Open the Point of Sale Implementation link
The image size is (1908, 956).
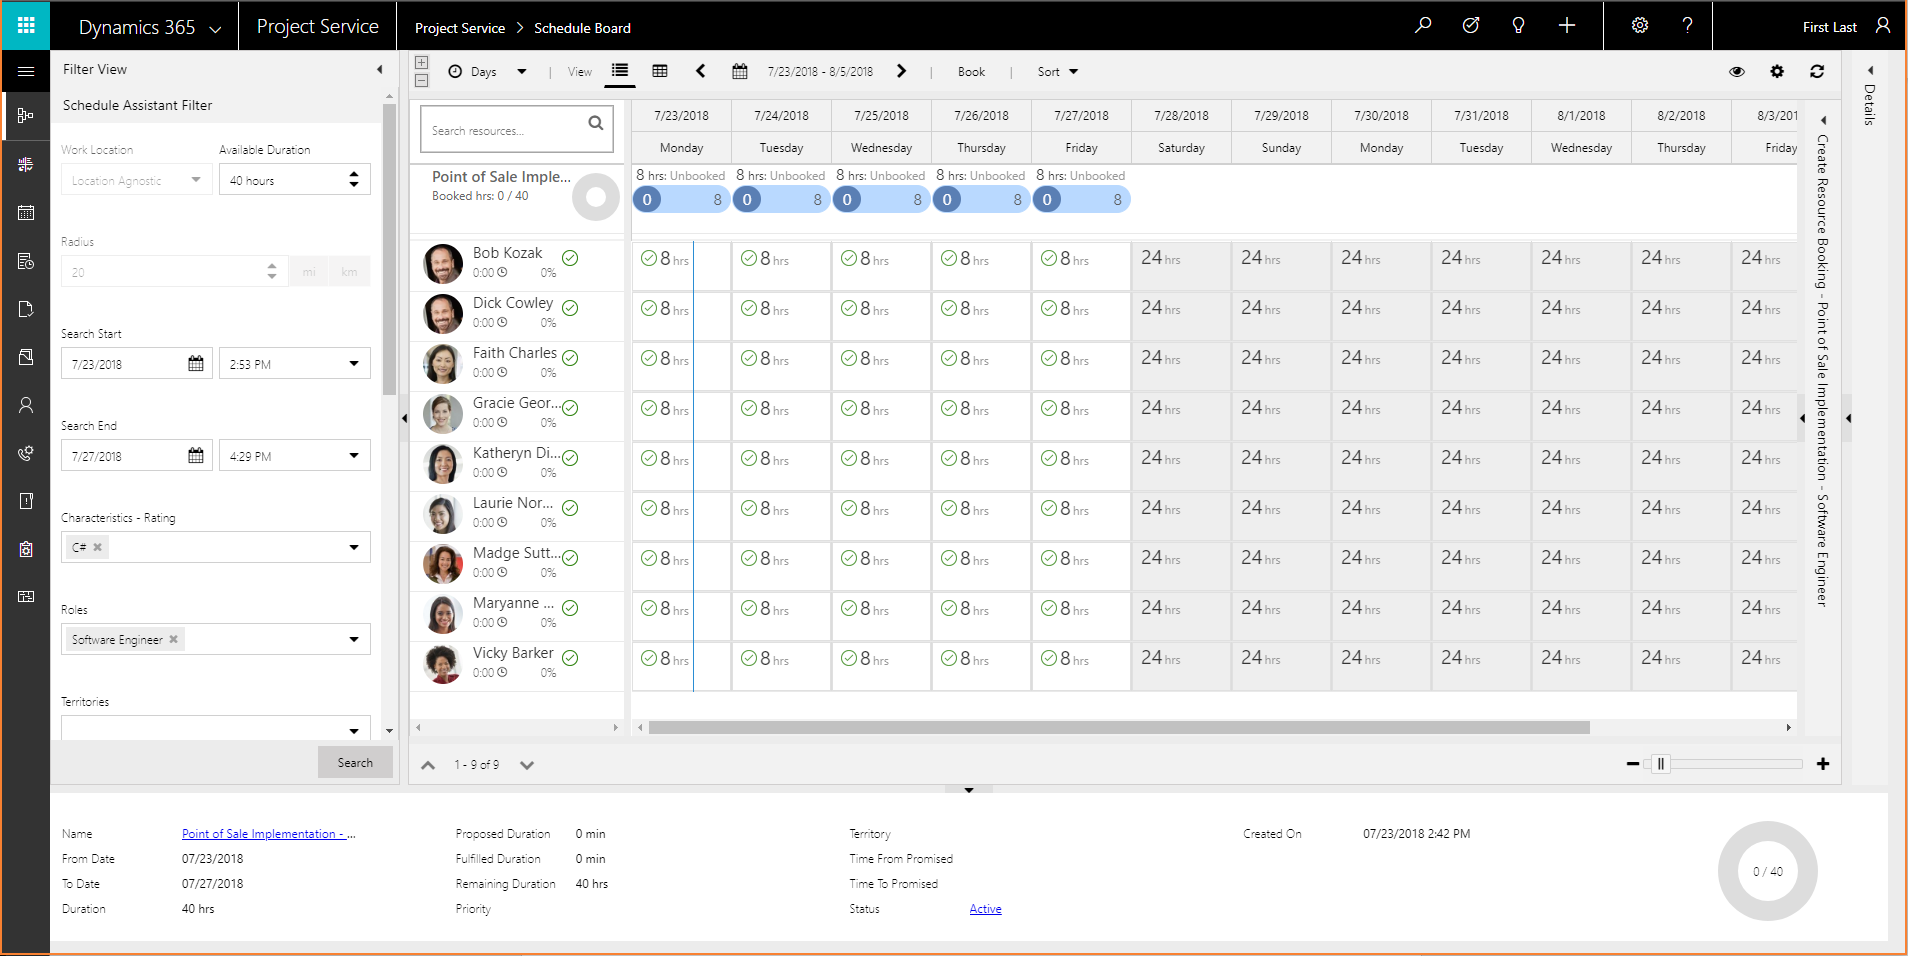[x=267, y=833]
